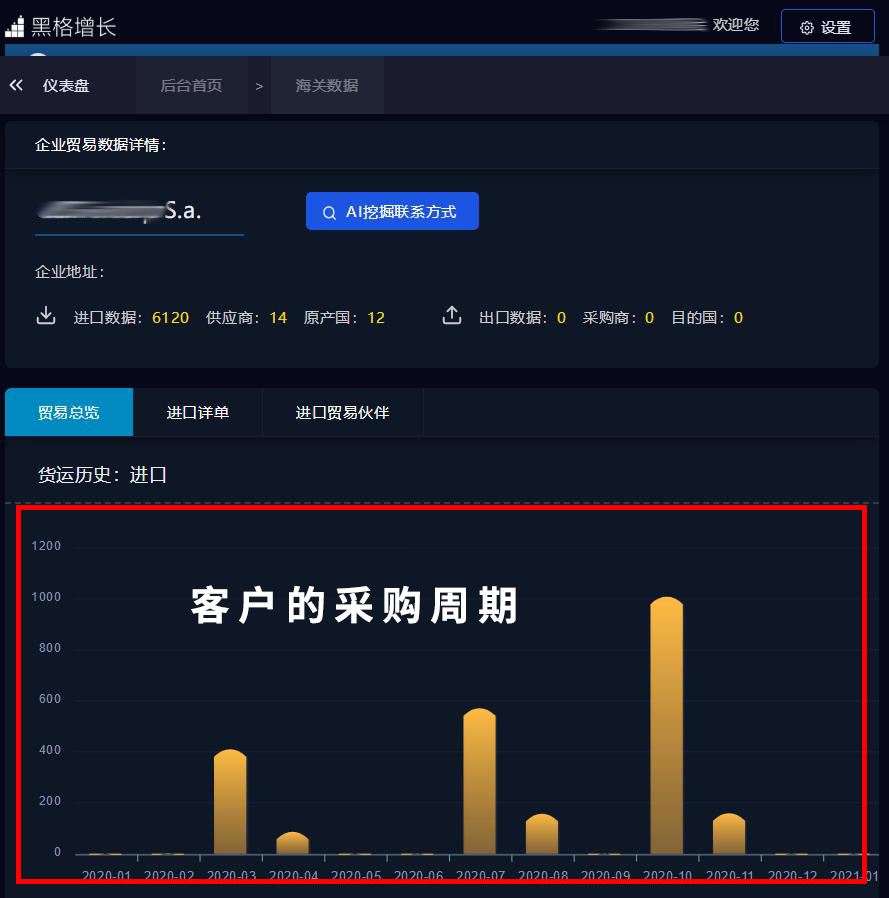Open the 进口贸易伙伴 tab
The height and width of the screenshot is (898, 889).
(x=342, y=412)
